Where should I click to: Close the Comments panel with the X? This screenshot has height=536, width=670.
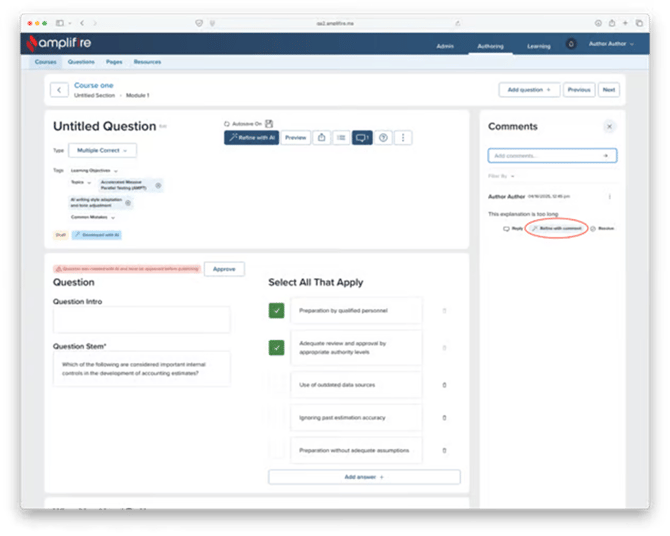[x=609, y=127]
